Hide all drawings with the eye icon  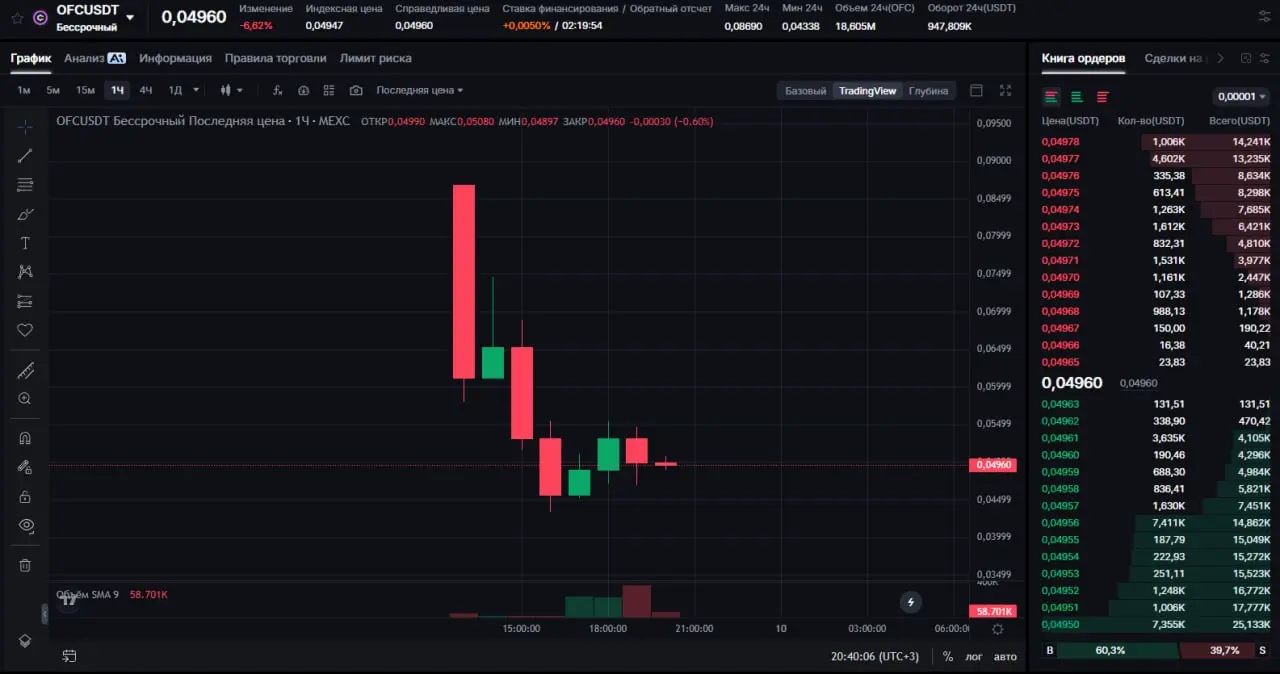coord(25,525)
